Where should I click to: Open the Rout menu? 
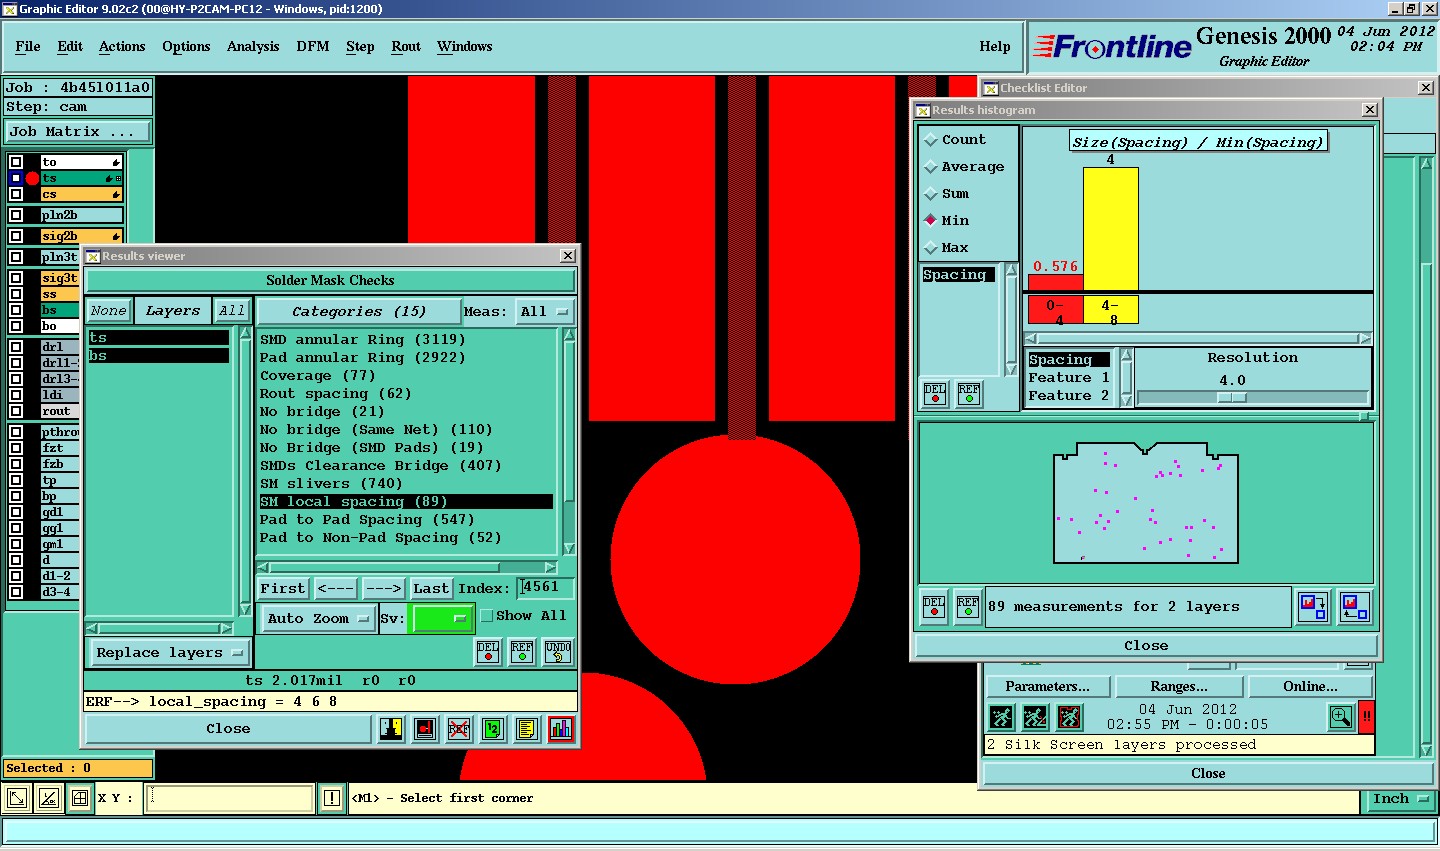(406, 47)
